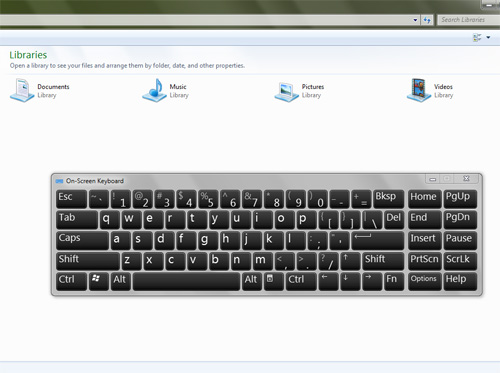Click the question mark slash key
The width and height of the screenshot is (500, 373).
tap(328, 260)
